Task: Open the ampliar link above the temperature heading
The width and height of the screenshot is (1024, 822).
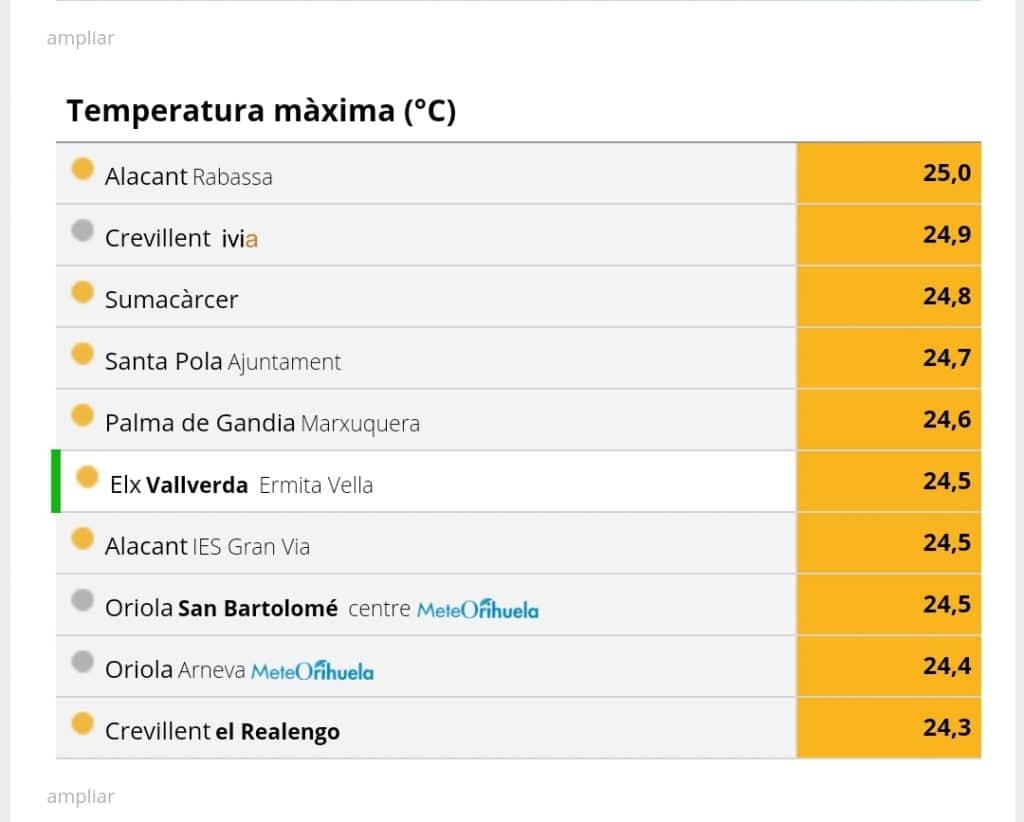Action: (x=80, y=38)
